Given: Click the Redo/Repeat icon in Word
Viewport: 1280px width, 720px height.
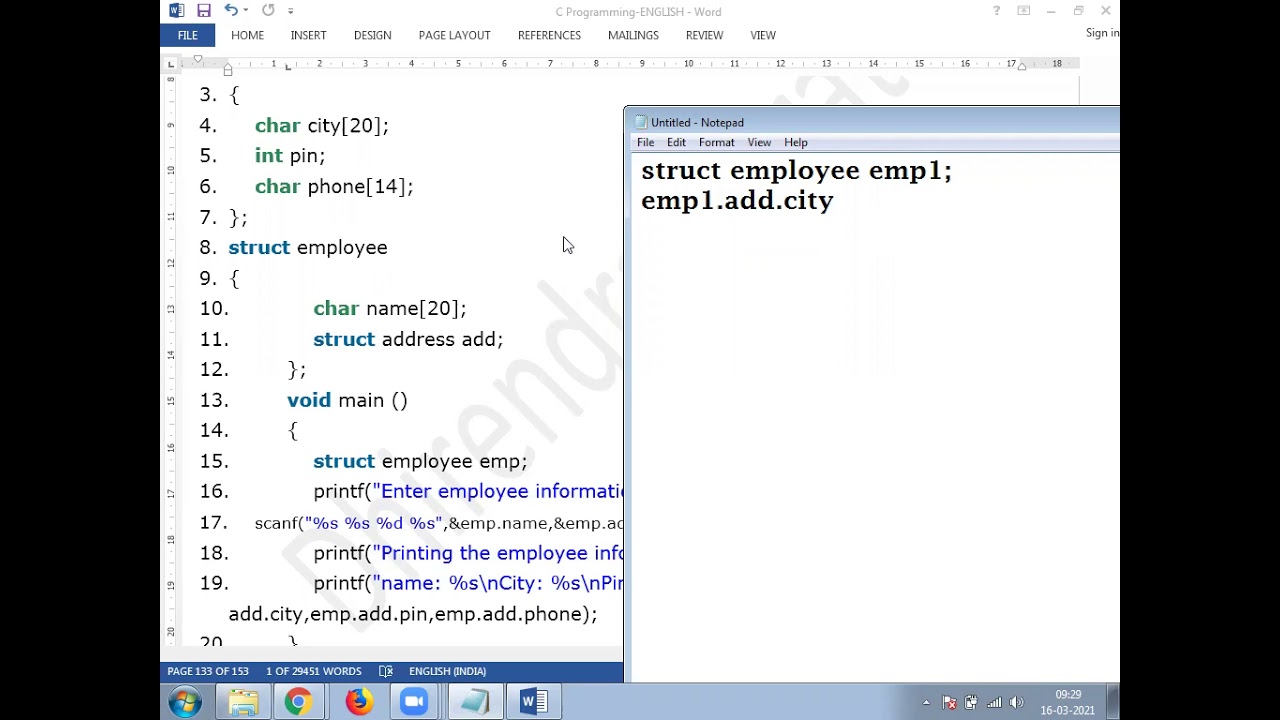Looking at the screenshot, I should [x=268, y=10].
